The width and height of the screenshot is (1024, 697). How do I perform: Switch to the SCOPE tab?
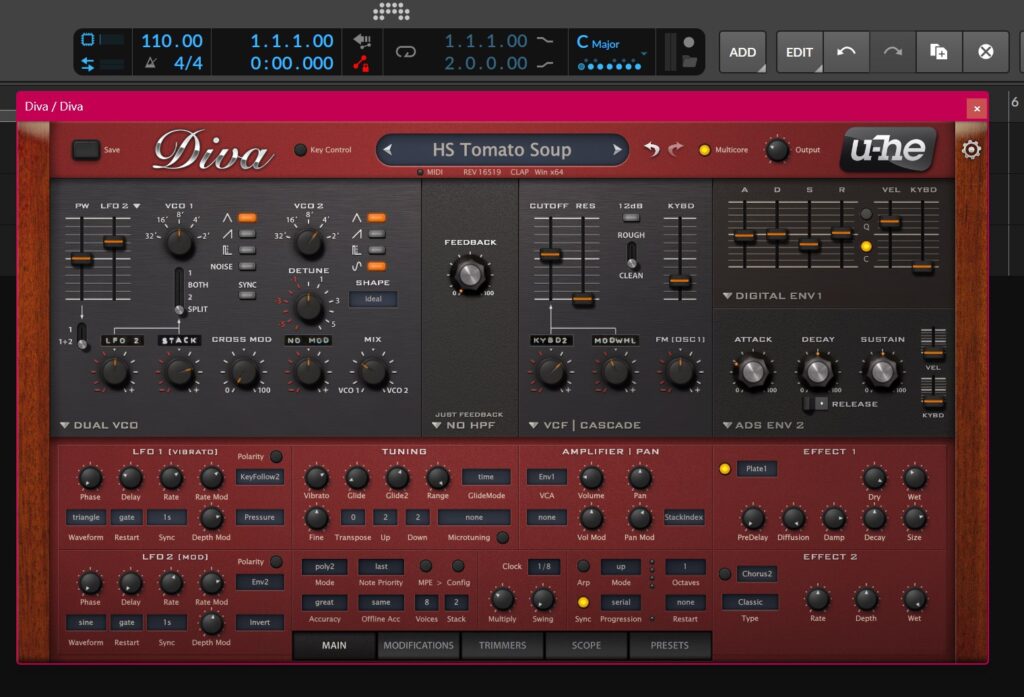pos(586,645)
